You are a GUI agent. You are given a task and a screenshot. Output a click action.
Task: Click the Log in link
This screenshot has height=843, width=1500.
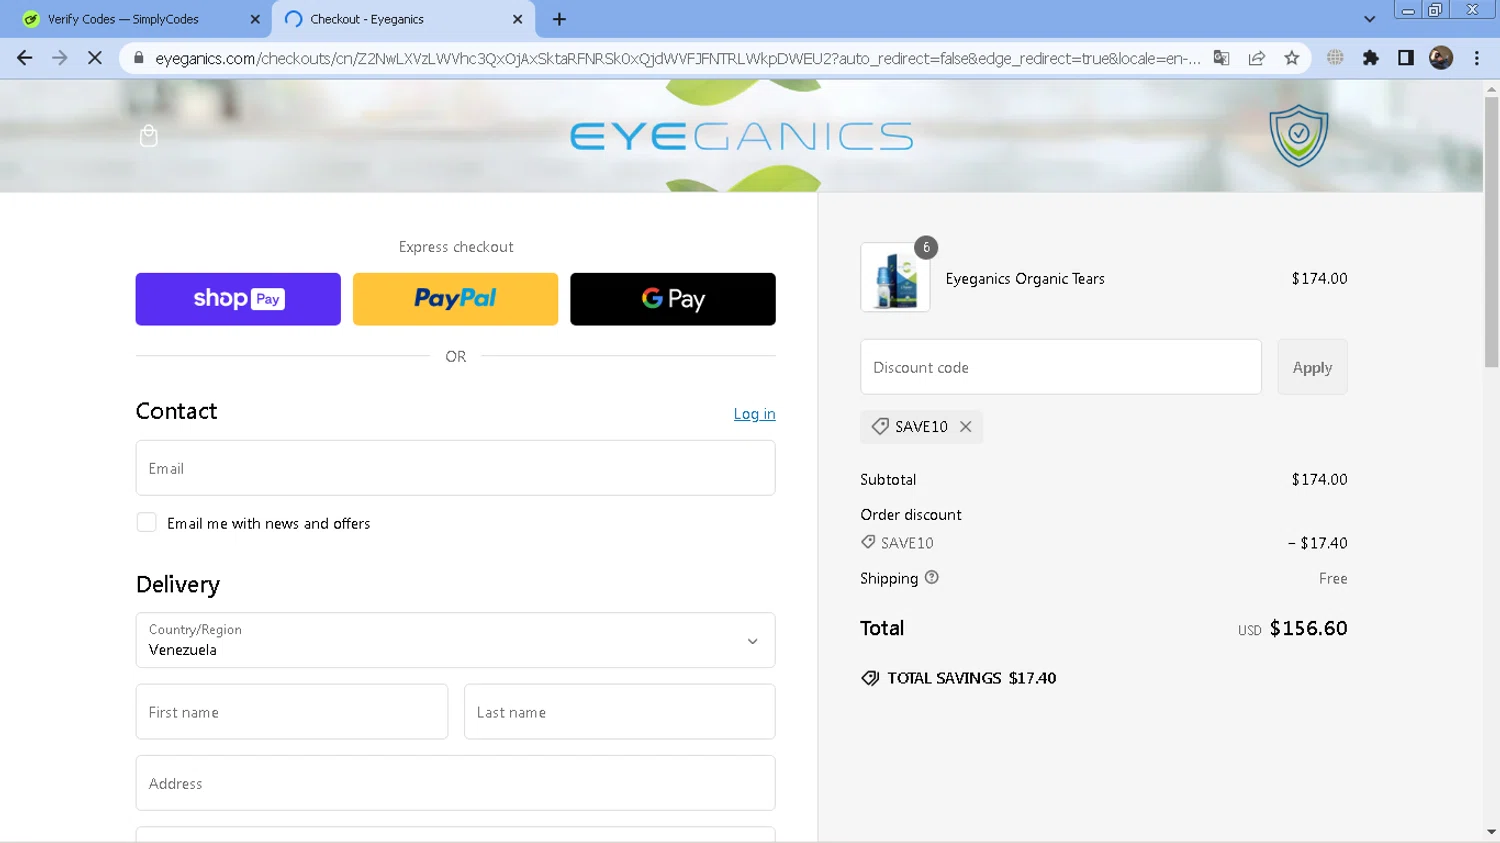(x=754, y=414)
